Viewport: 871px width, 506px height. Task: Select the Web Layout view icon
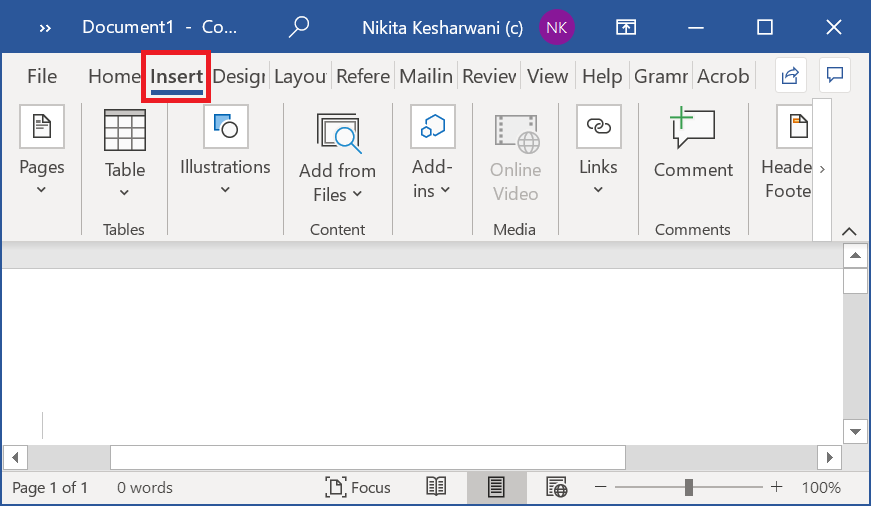point(556,487)
